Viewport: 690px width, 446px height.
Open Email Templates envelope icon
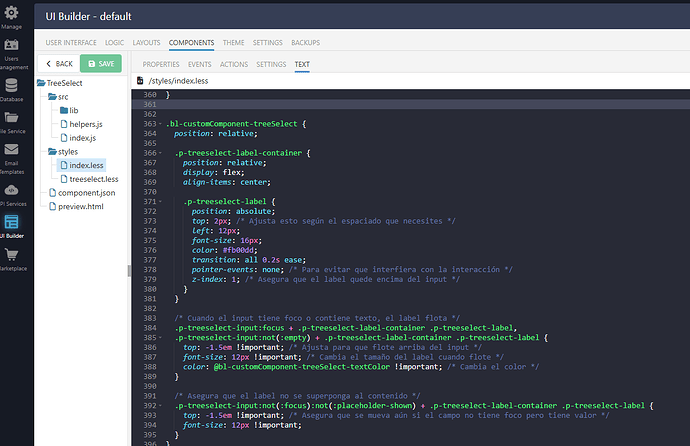[11, 150]
